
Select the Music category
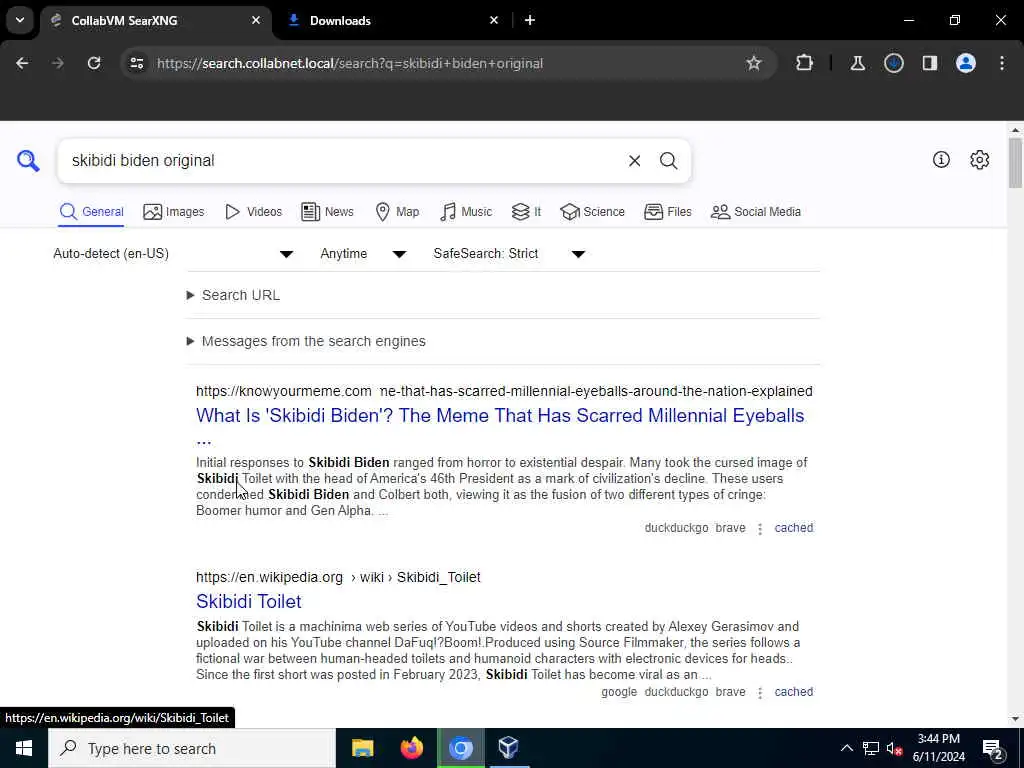(x=466, y=212)
